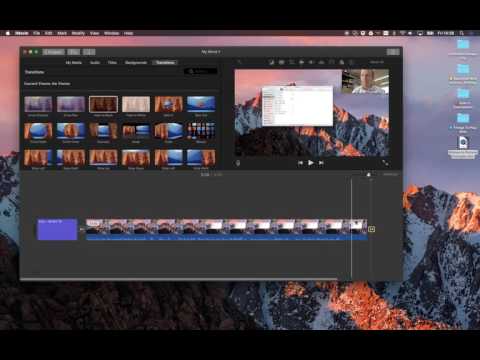Click the import media arrow button
This screenshot has height=360, width=480.
click(x=89, y=52)
